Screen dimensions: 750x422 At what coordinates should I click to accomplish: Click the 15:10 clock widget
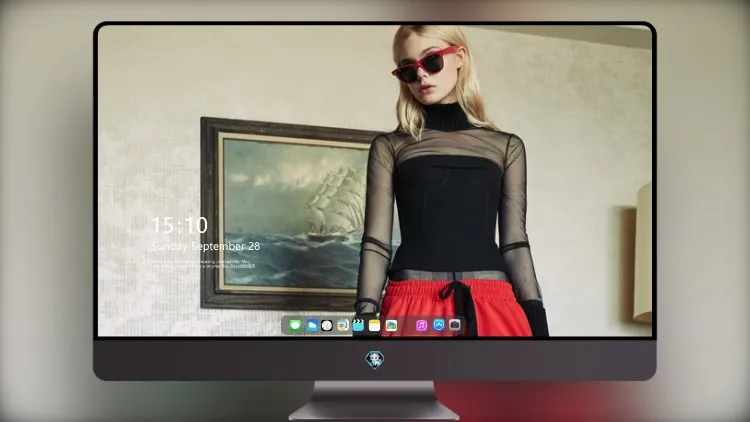(180, 225)
